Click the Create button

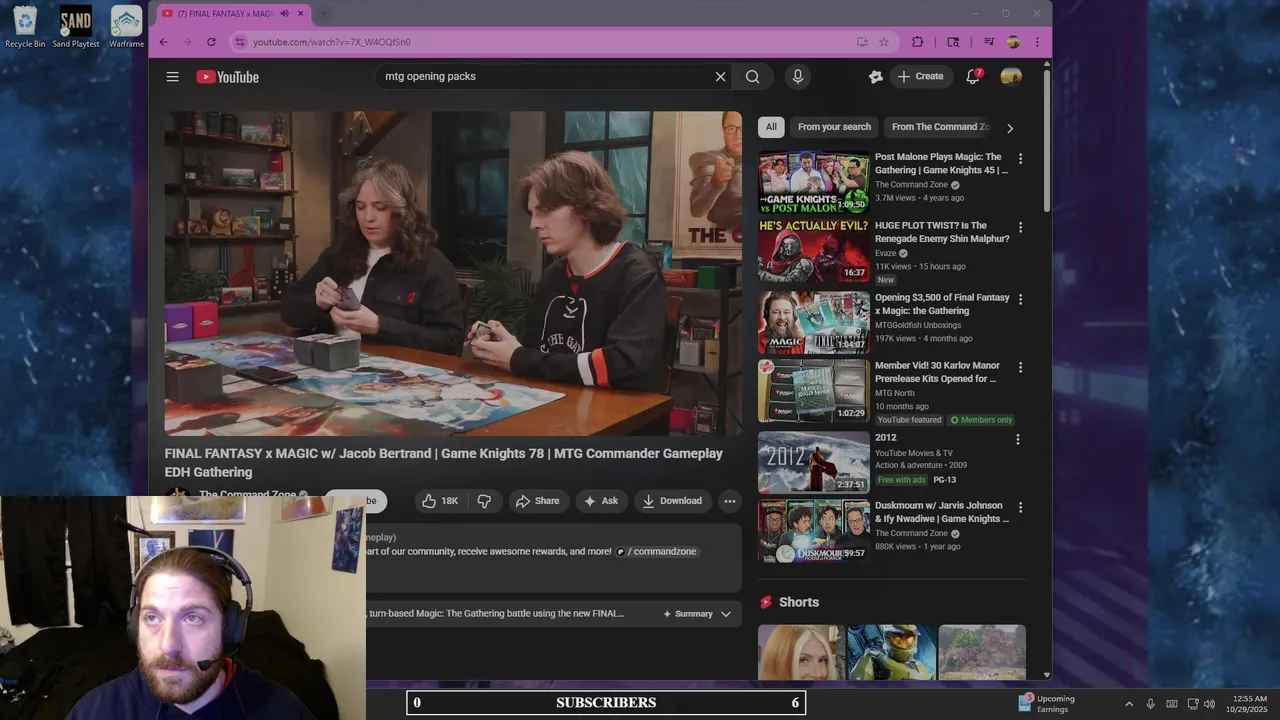pyautogui.click(x=920, y=77)
